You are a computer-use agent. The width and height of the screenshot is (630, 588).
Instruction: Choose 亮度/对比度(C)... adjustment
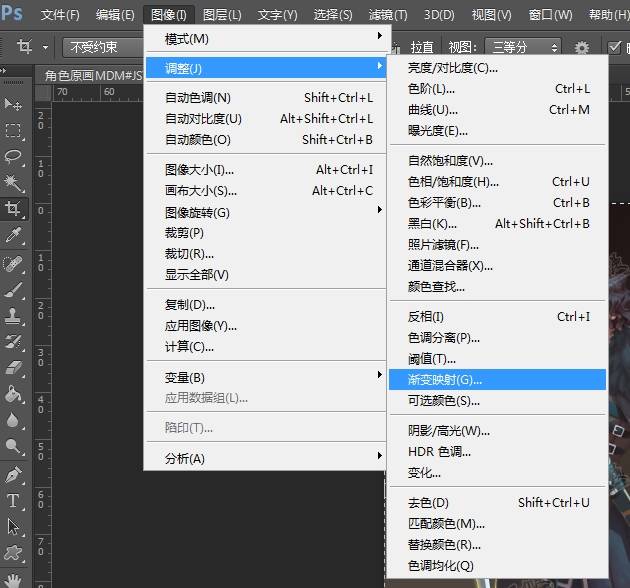497,68
